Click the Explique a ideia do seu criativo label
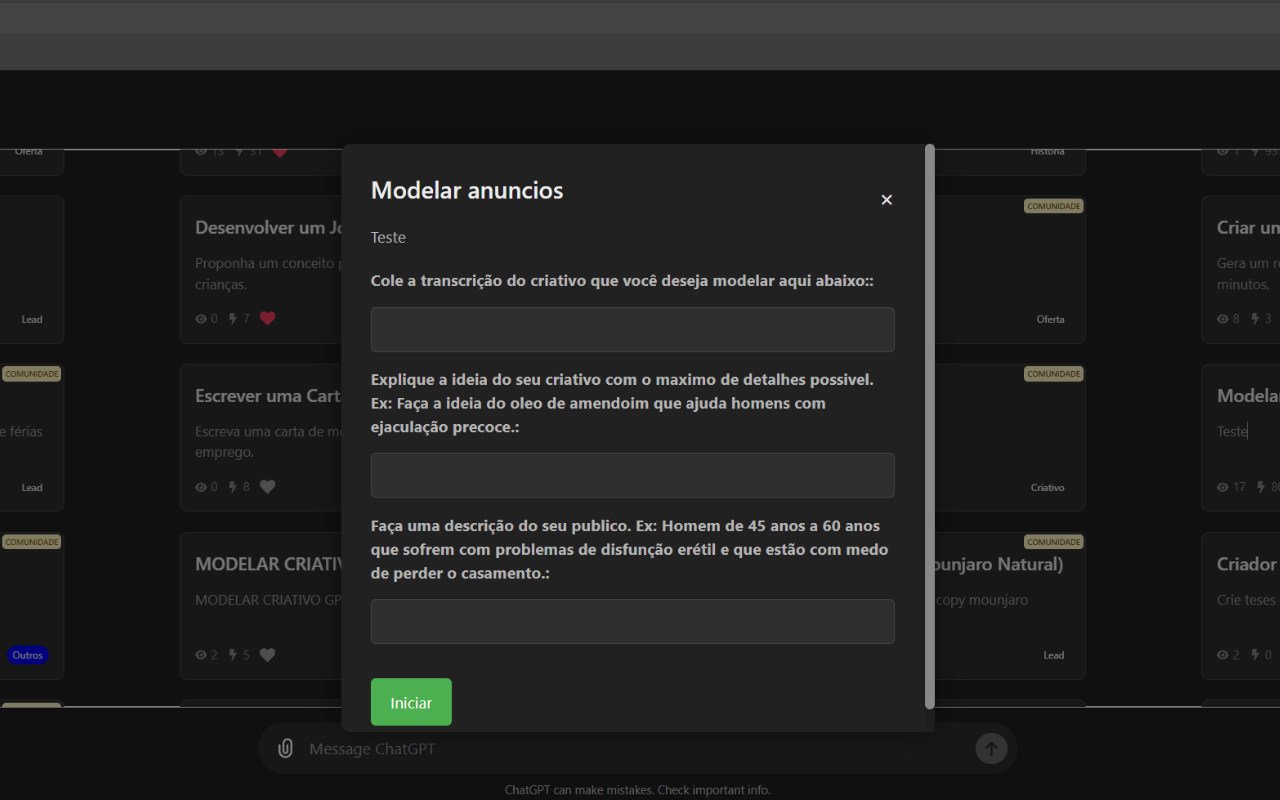This screenshot has height=800, width=1280. (622, 403)
